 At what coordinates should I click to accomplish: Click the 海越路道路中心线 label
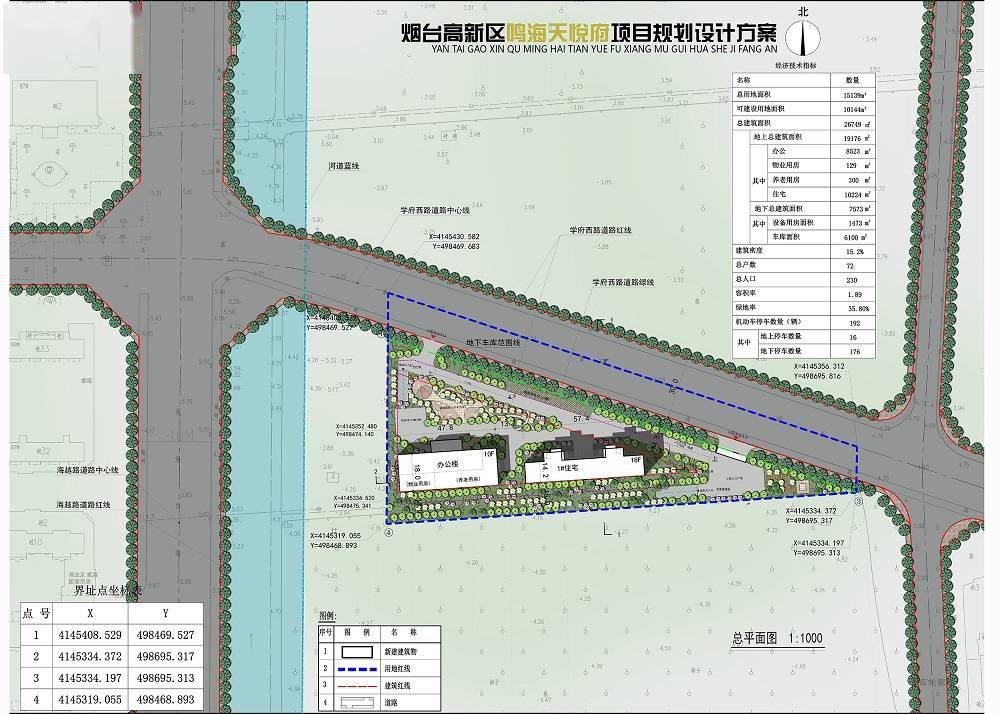[x=87, y=469]
